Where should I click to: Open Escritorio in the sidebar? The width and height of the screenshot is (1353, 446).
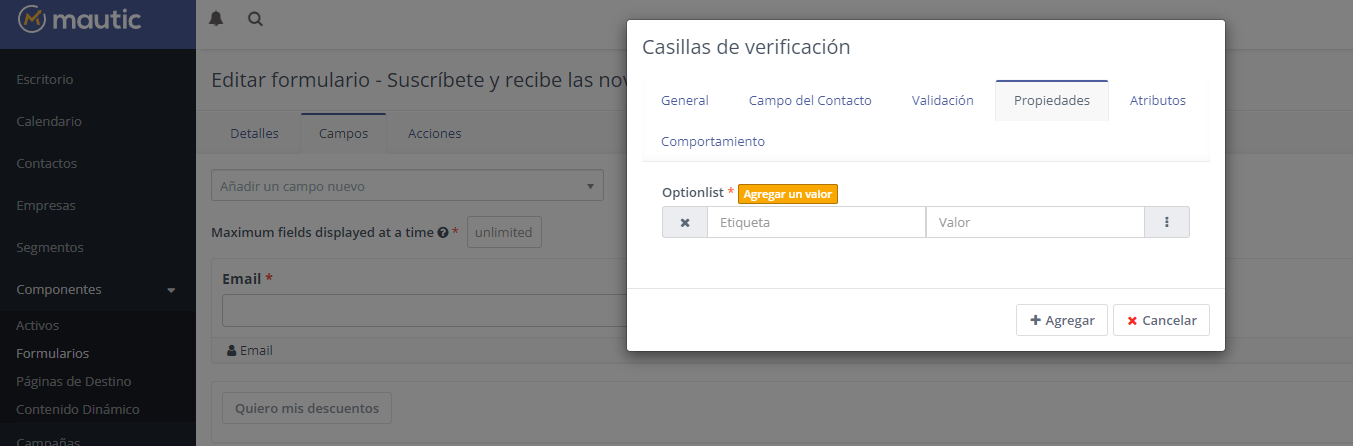click(45, 79)
